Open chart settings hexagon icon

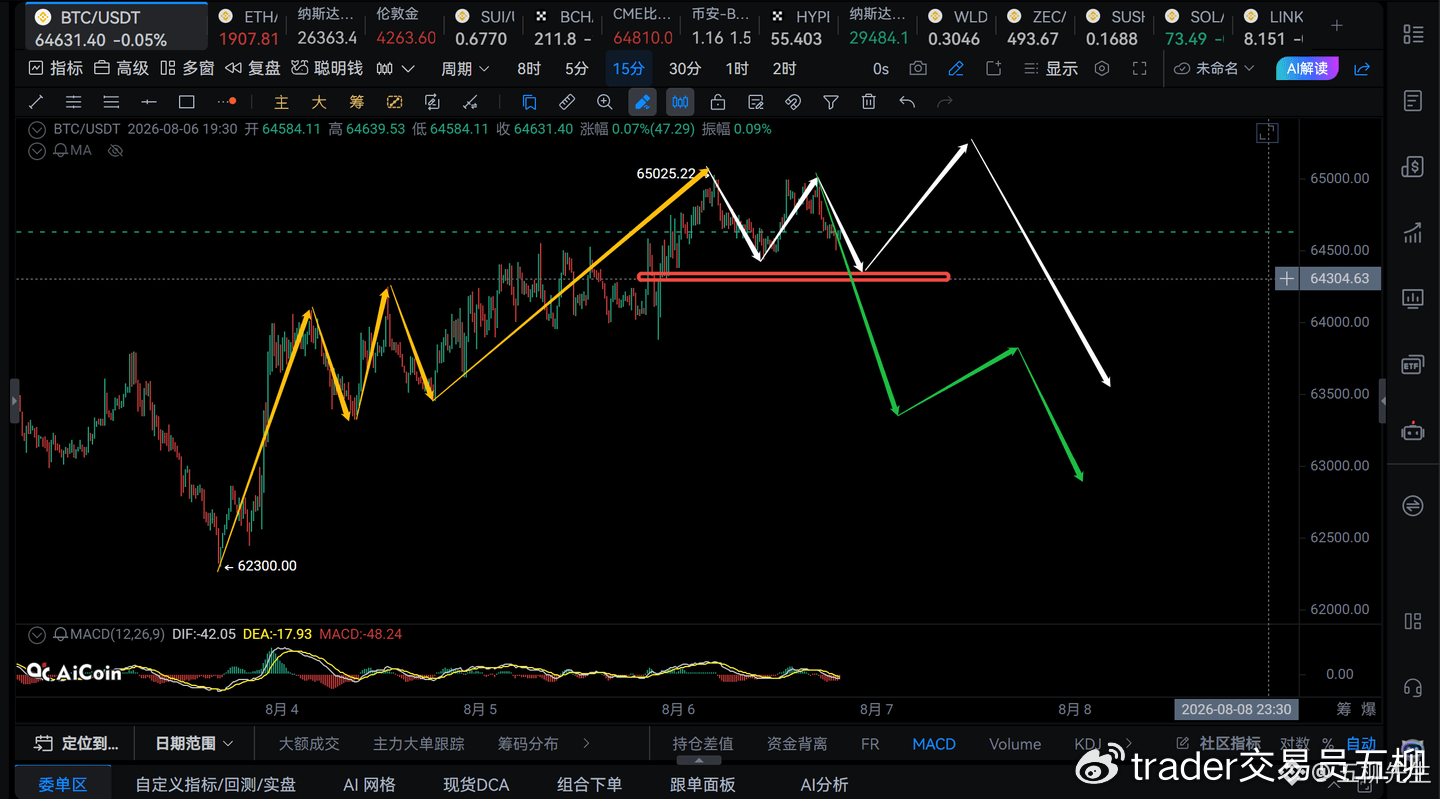[1102, 68]
